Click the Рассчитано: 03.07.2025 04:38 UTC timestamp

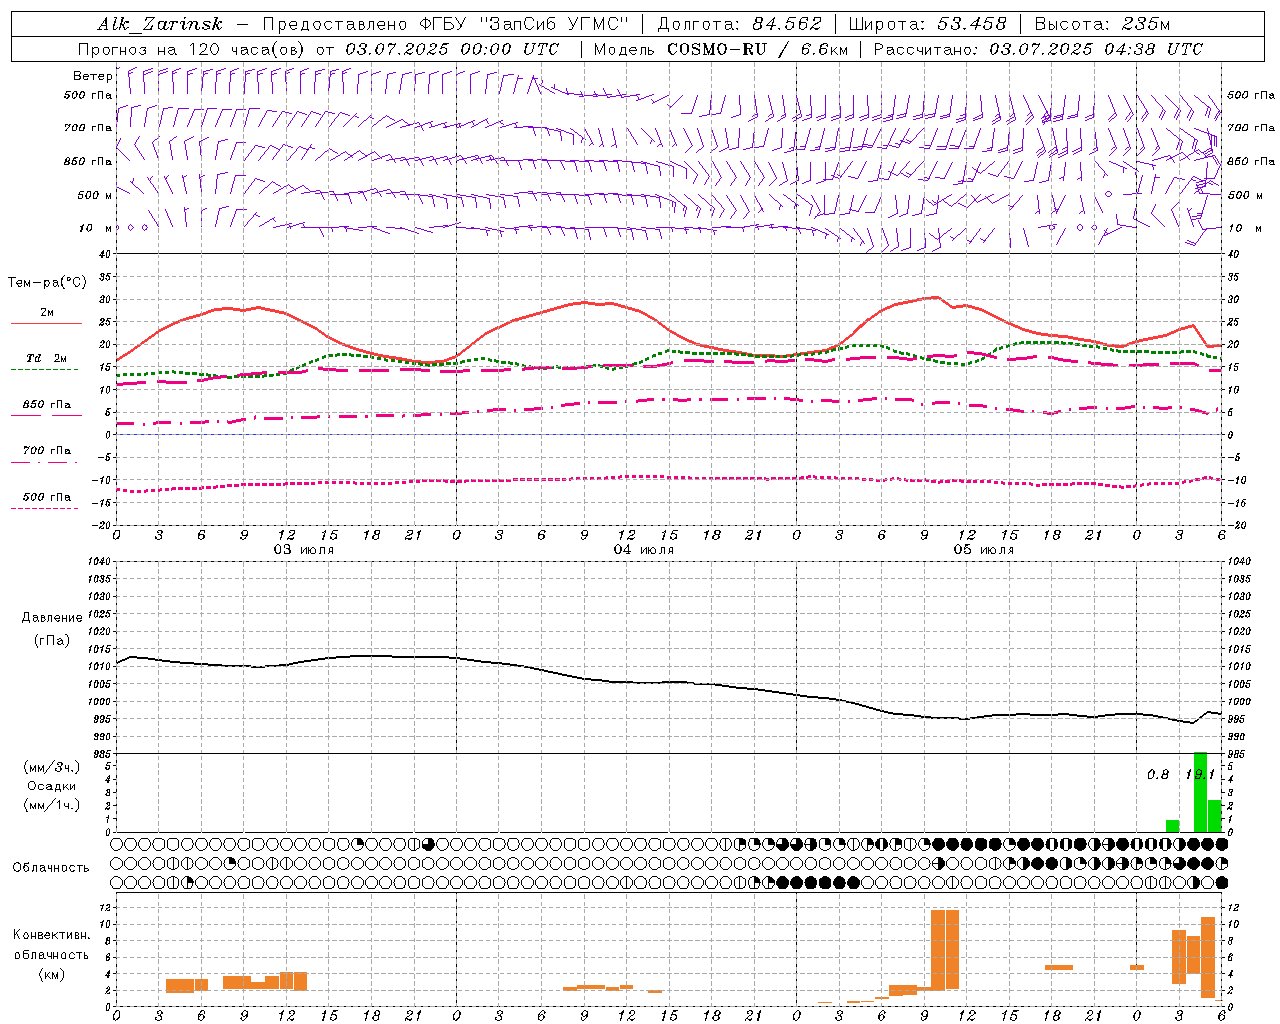click(1038, 49)
